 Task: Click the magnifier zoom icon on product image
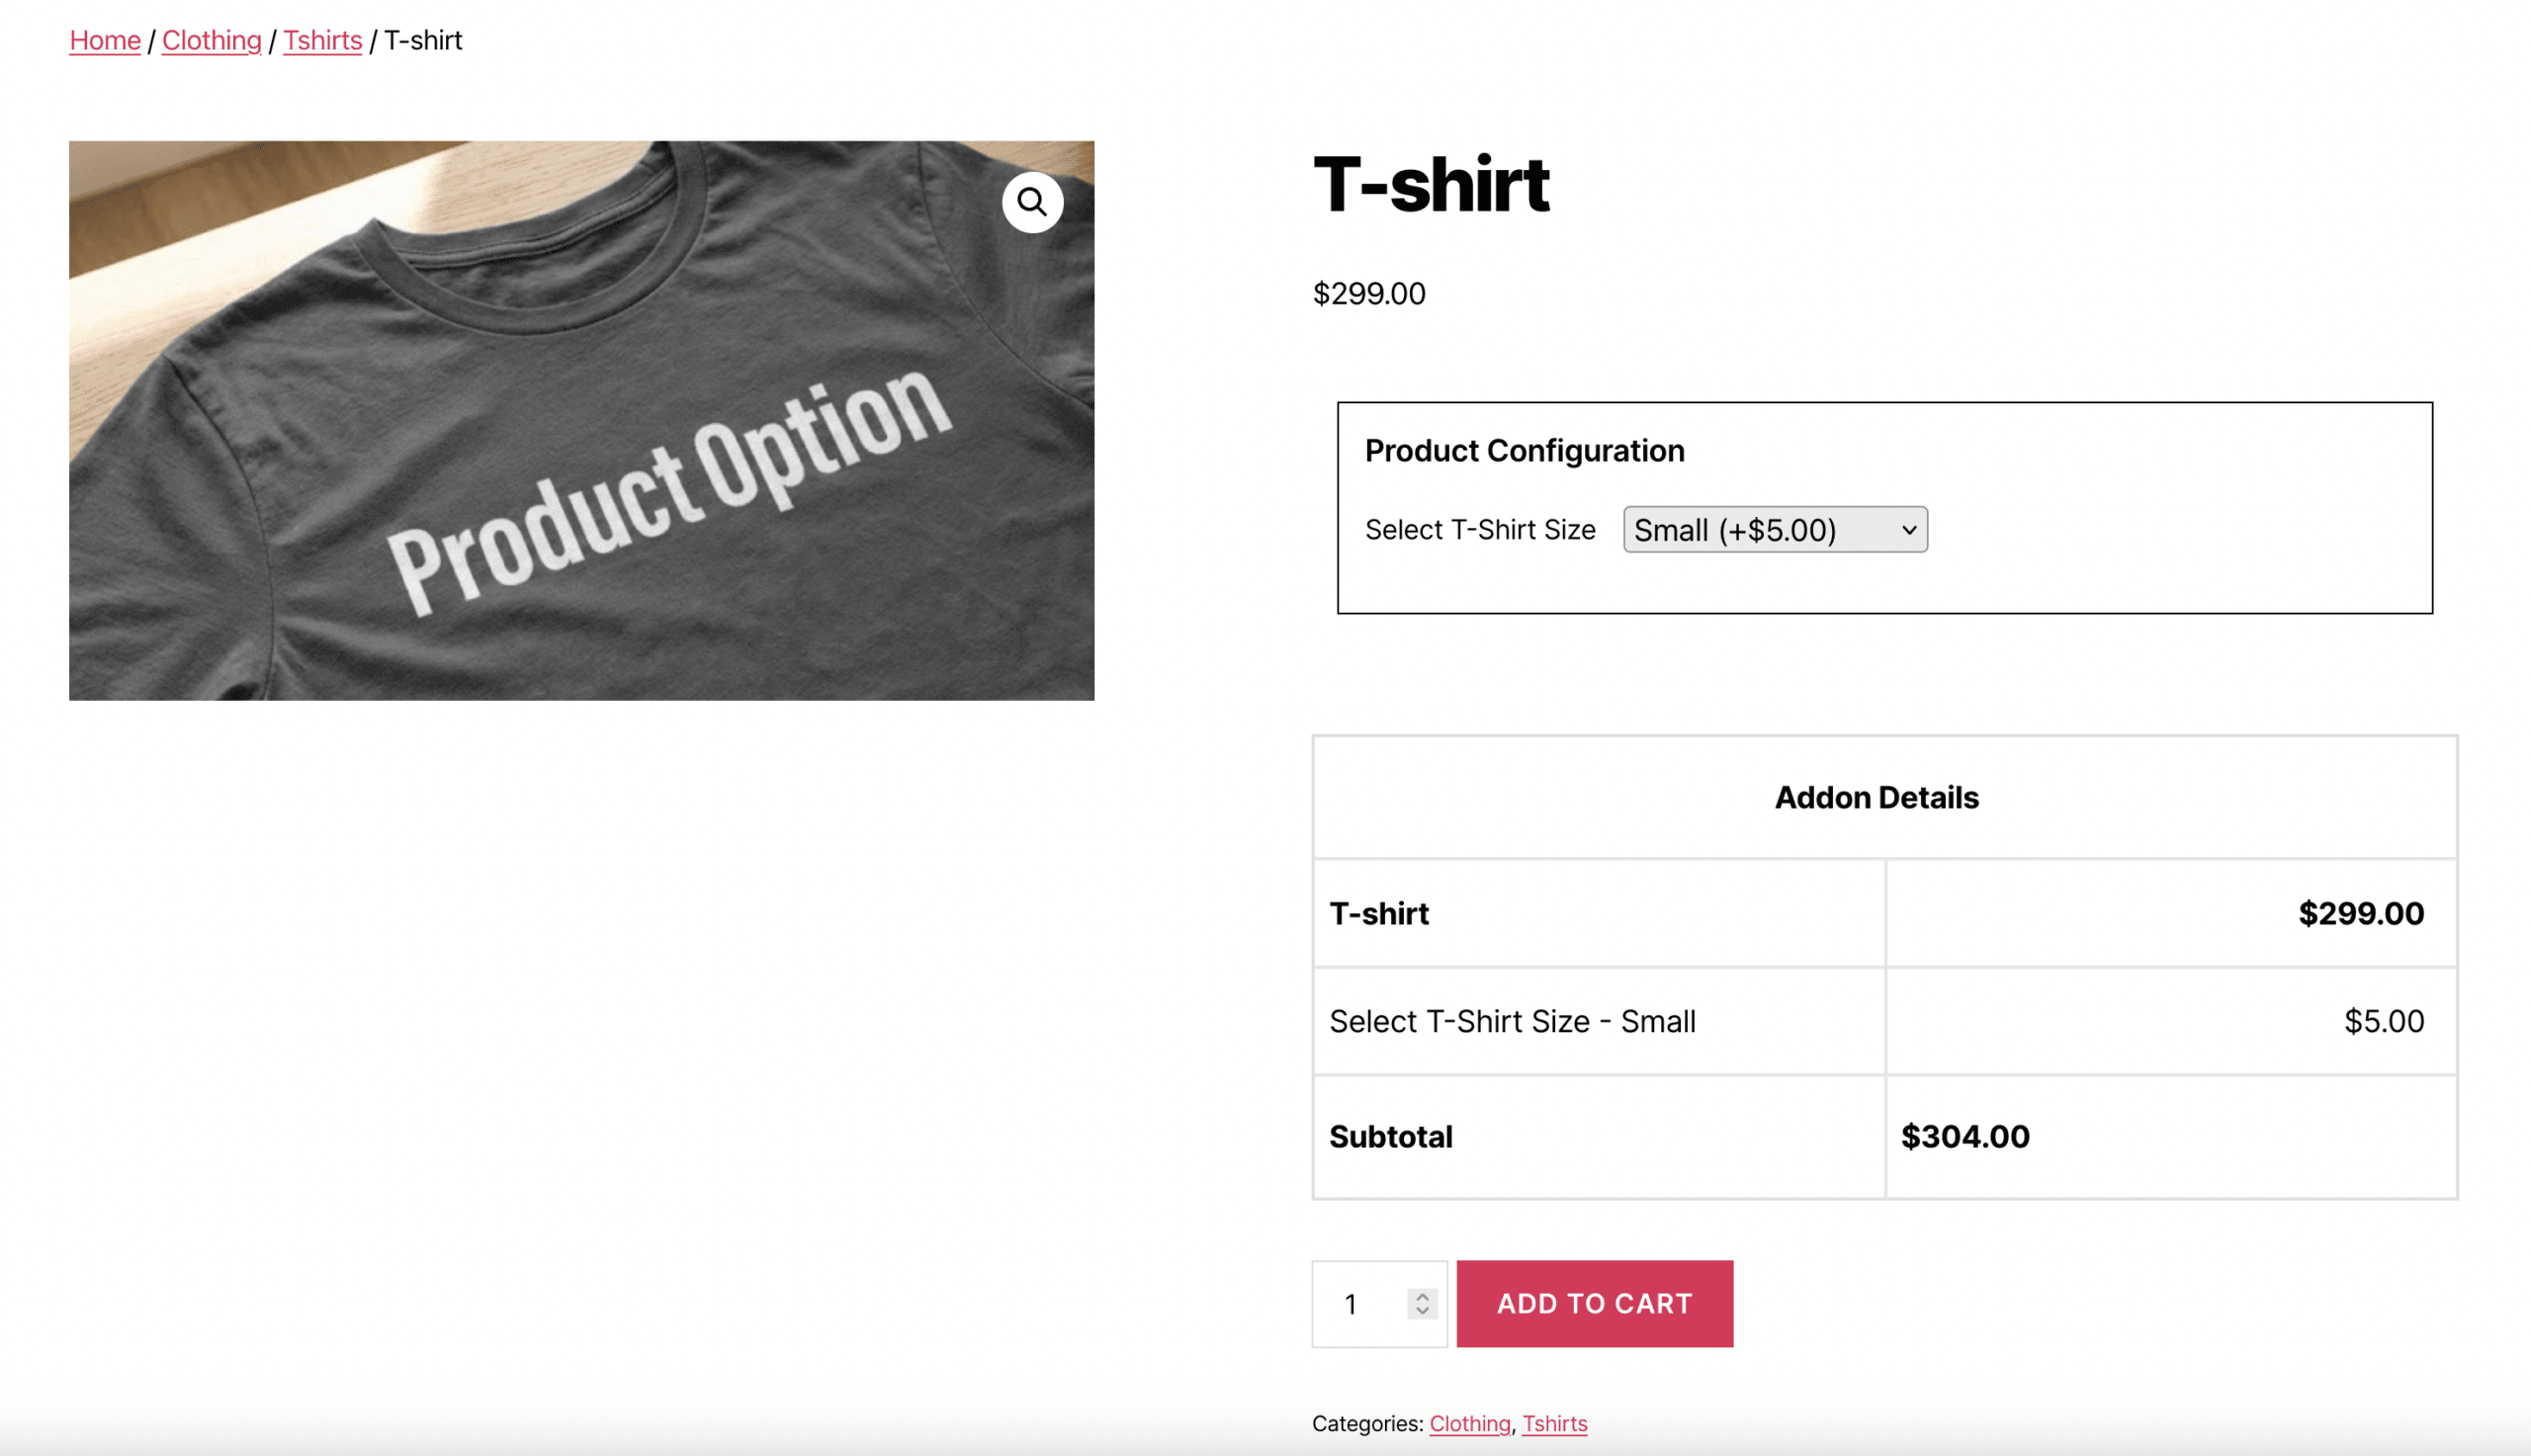point(1032,202)
